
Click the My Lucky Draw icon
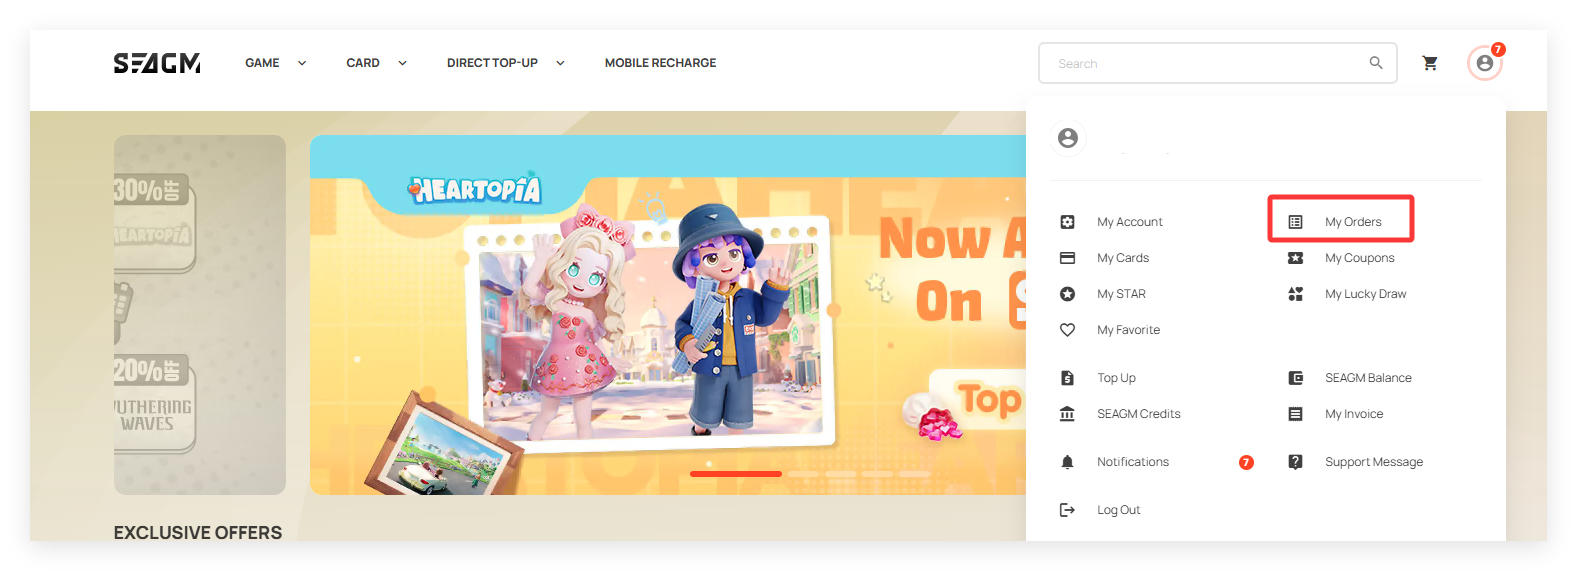[1295, 294]
